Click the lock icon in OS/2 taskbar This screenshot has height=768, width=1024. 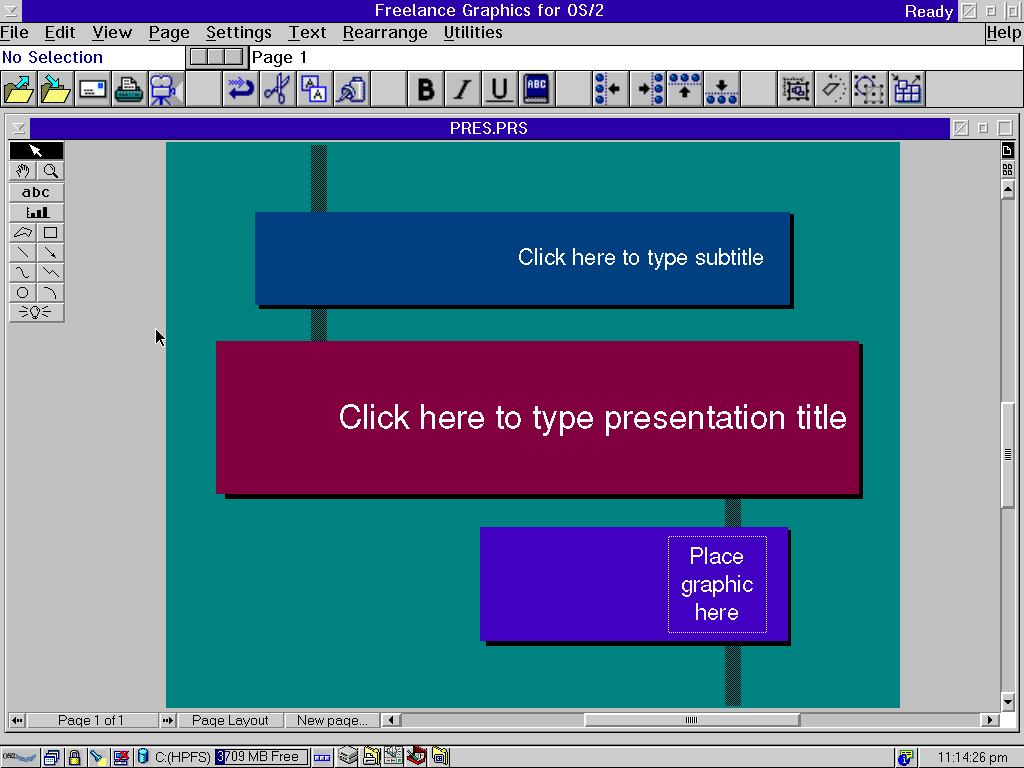pos(74,757)
